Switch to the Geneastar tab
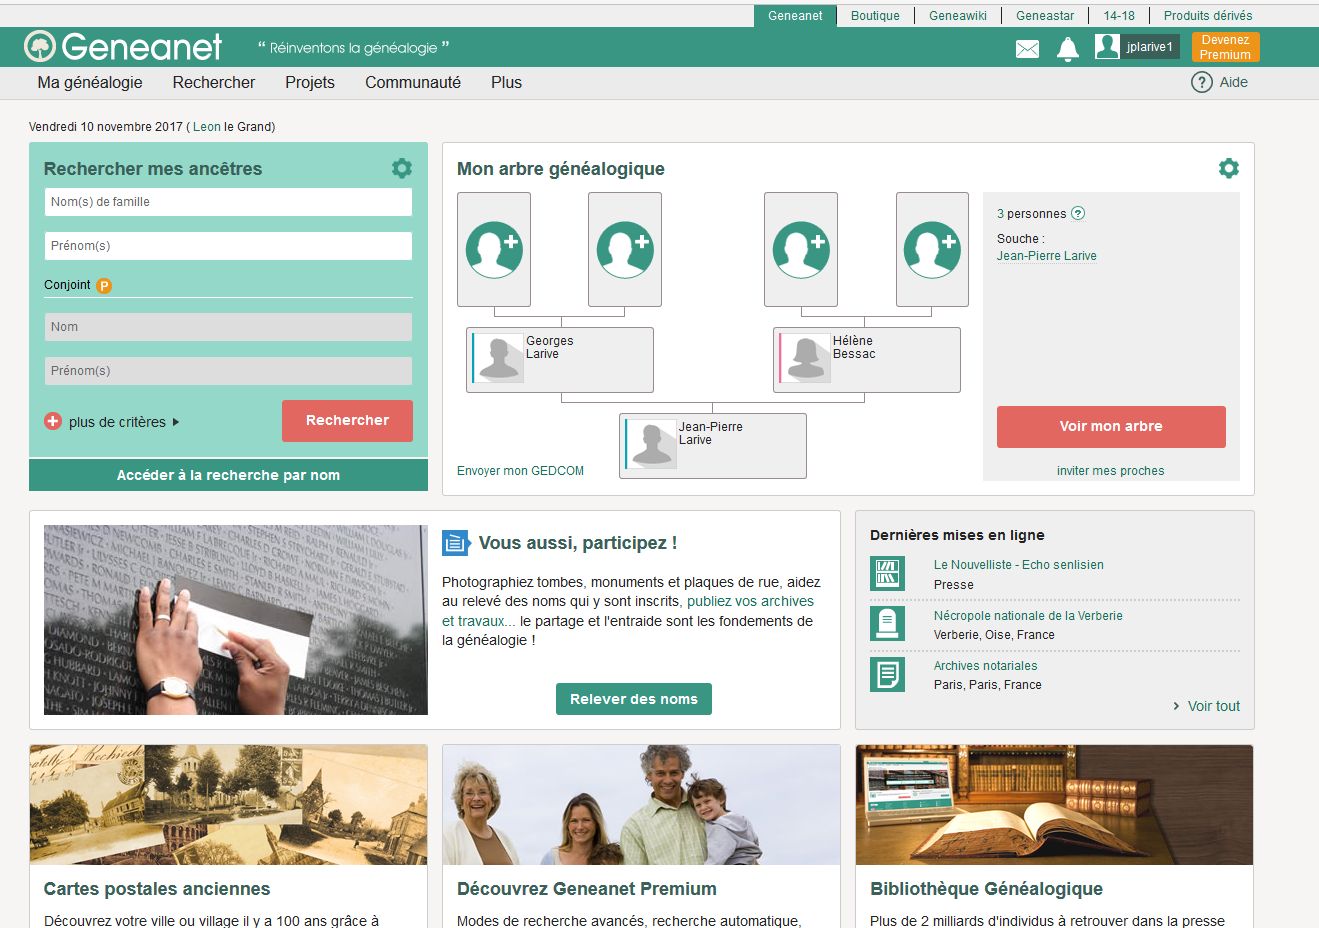Image resolution: width=1319 pixels, height=928 pixels. click(x=1045, y=15)
